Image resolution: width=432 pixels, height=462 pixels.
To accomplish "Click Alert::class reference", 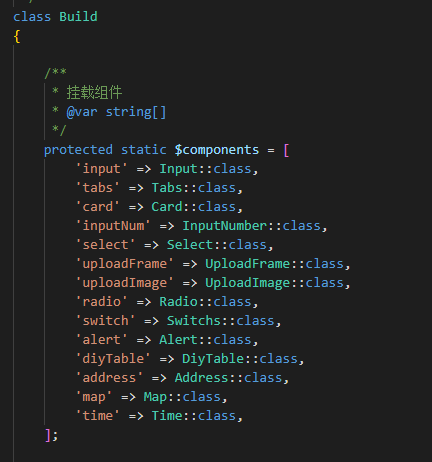I will 205,340.
